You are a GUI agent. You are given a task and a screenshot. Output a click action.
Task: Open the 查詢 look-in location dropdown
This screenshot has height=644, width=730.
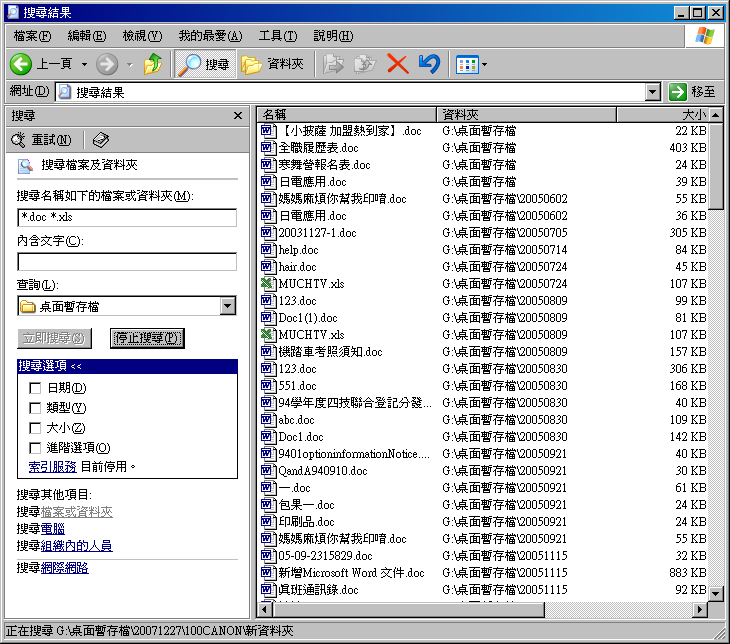tap(228, 306)
